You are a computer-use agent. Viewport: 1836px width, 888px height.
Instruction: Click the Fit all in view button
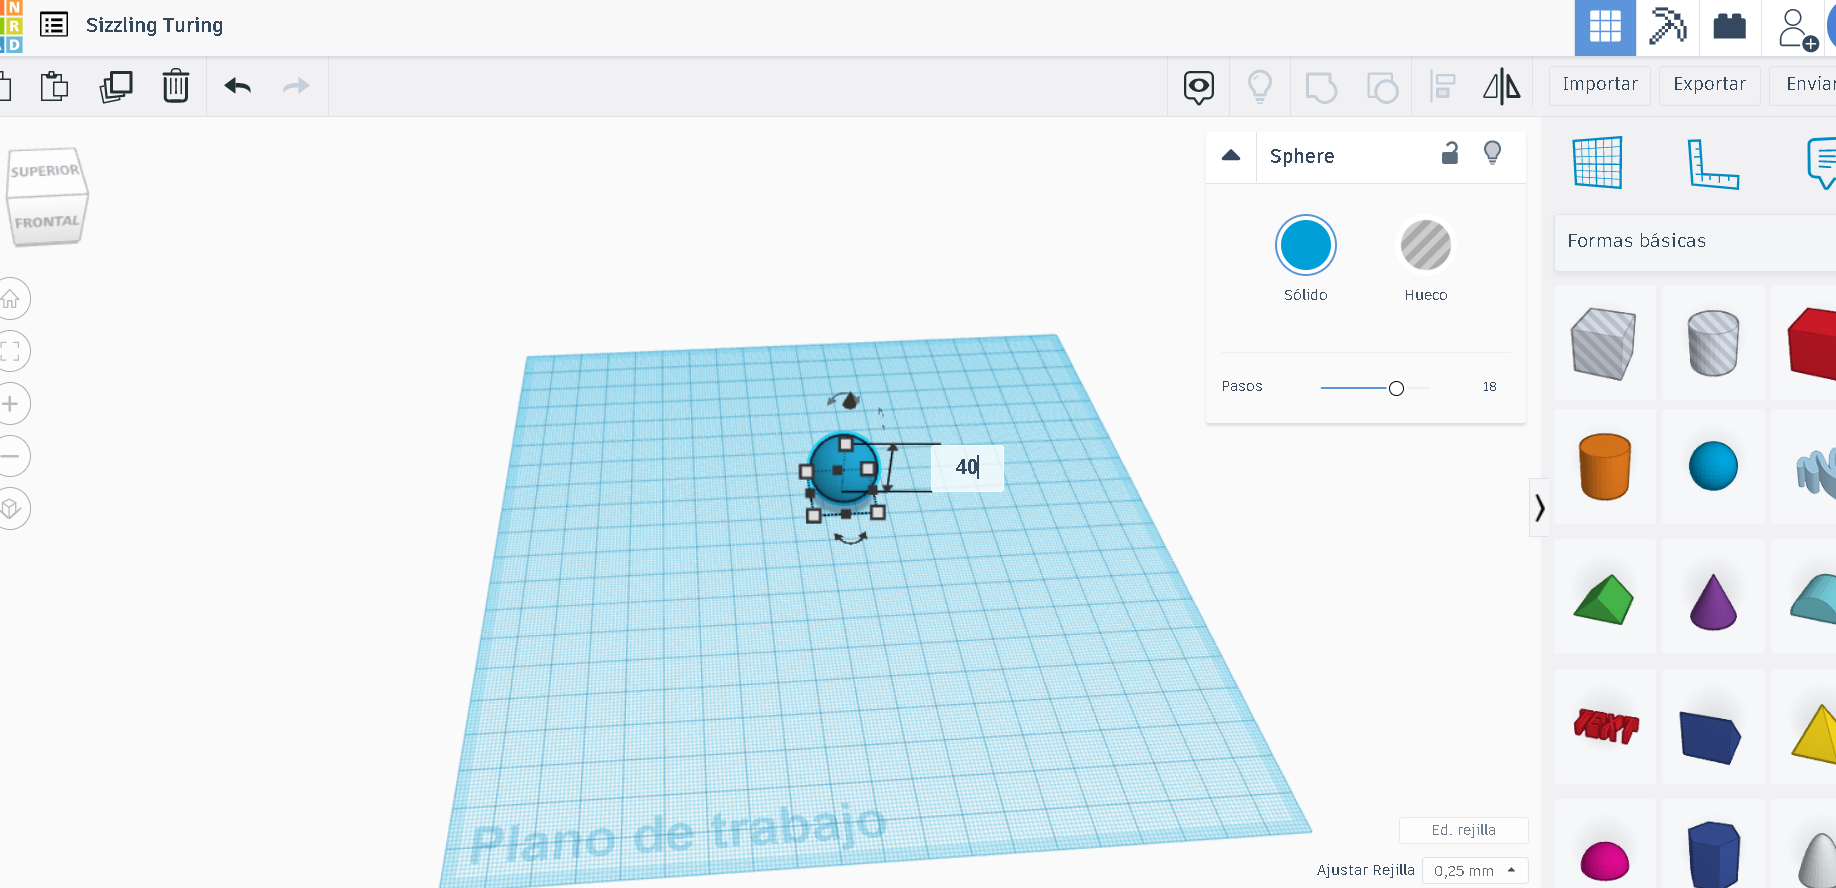point(11,351)
